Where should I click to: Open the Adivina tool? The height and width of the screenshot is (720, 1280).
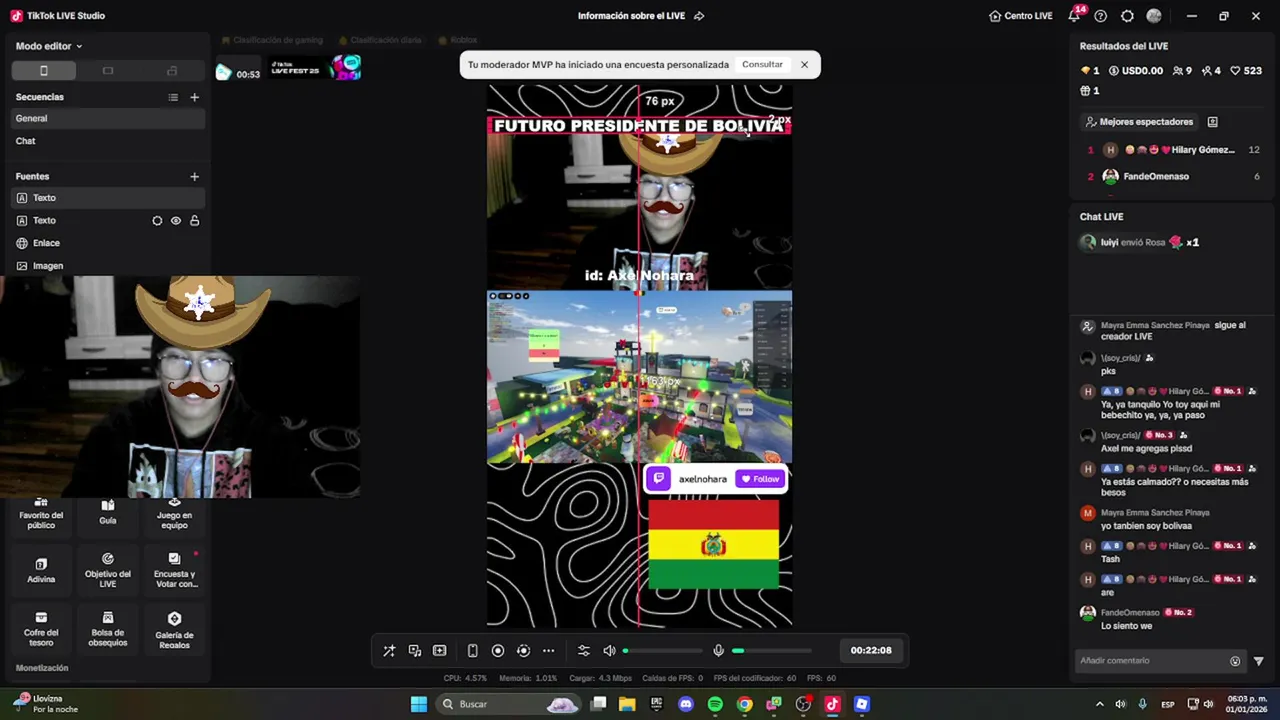[x=41, y=571]
